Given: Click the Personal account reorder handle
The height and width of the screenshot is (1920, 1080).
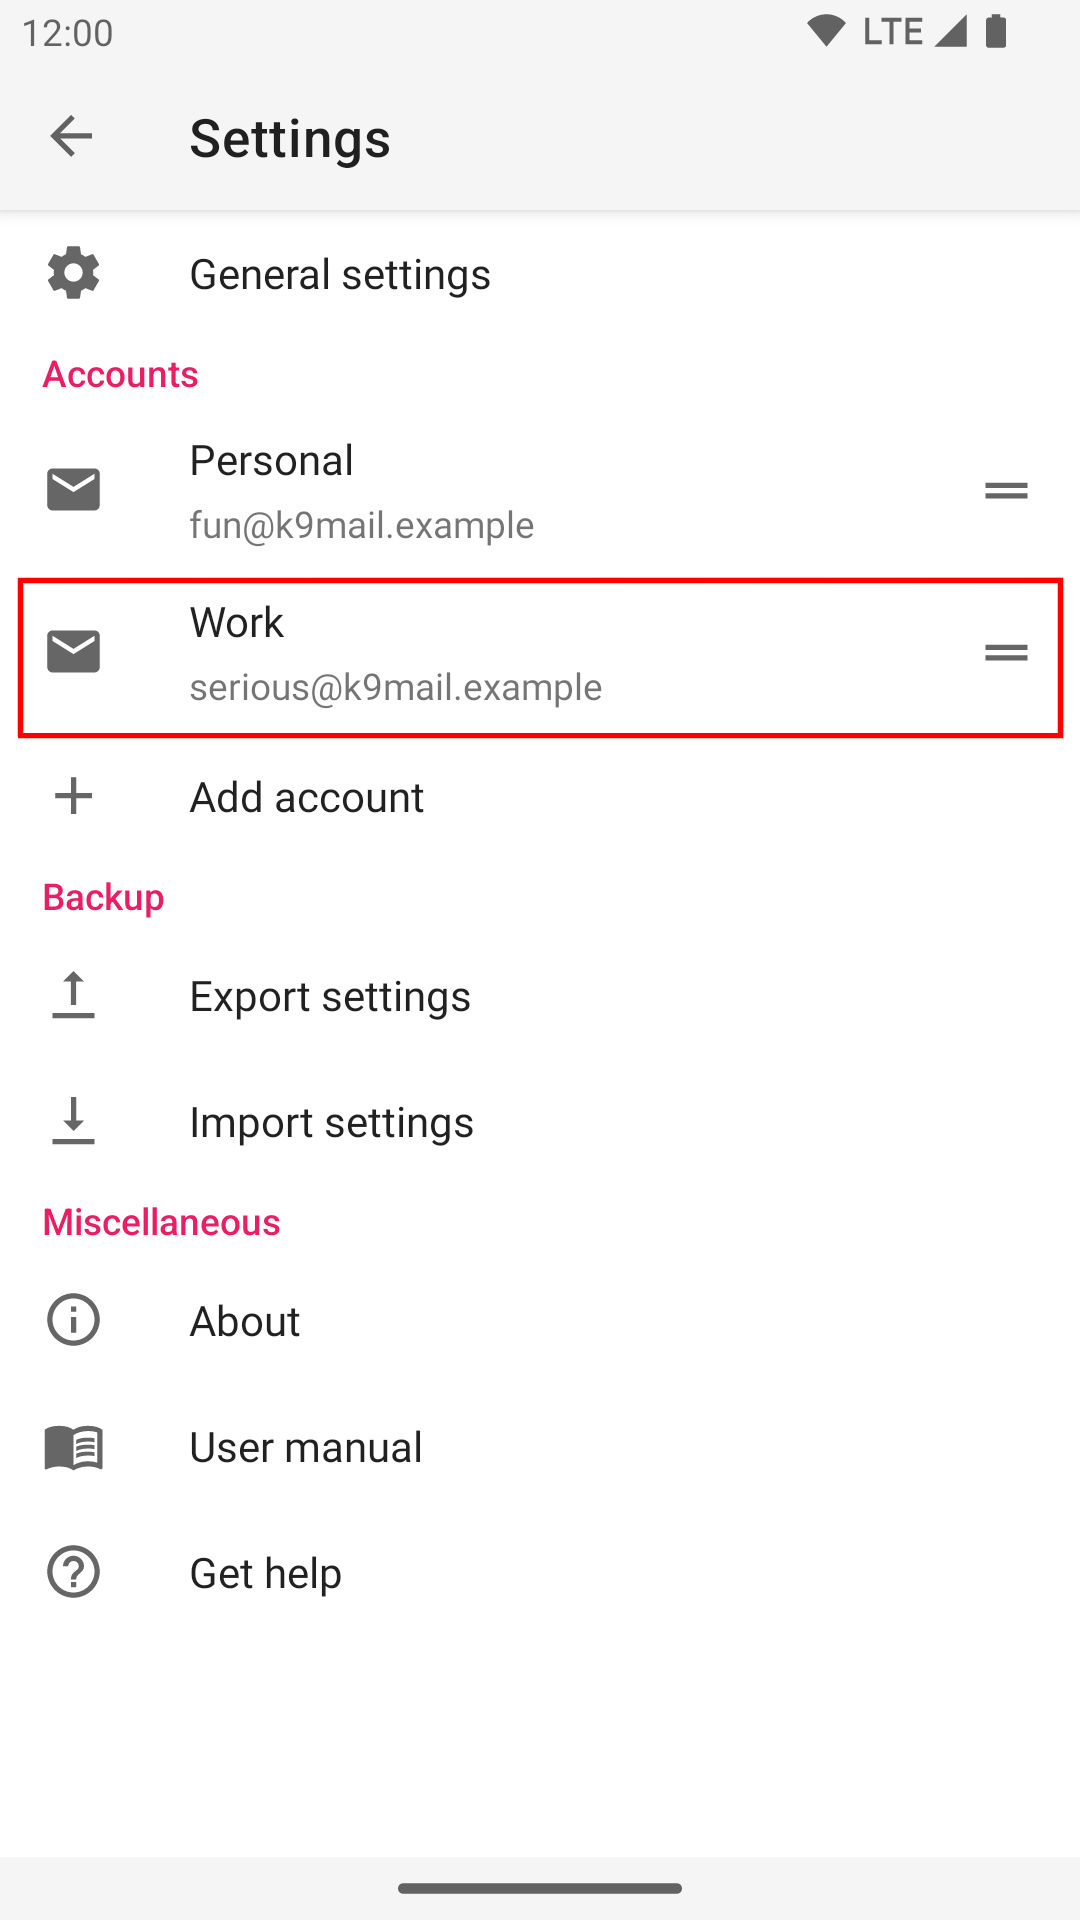Looking at the screenshot, I should pyautogui.click(x=1006, y=490).
